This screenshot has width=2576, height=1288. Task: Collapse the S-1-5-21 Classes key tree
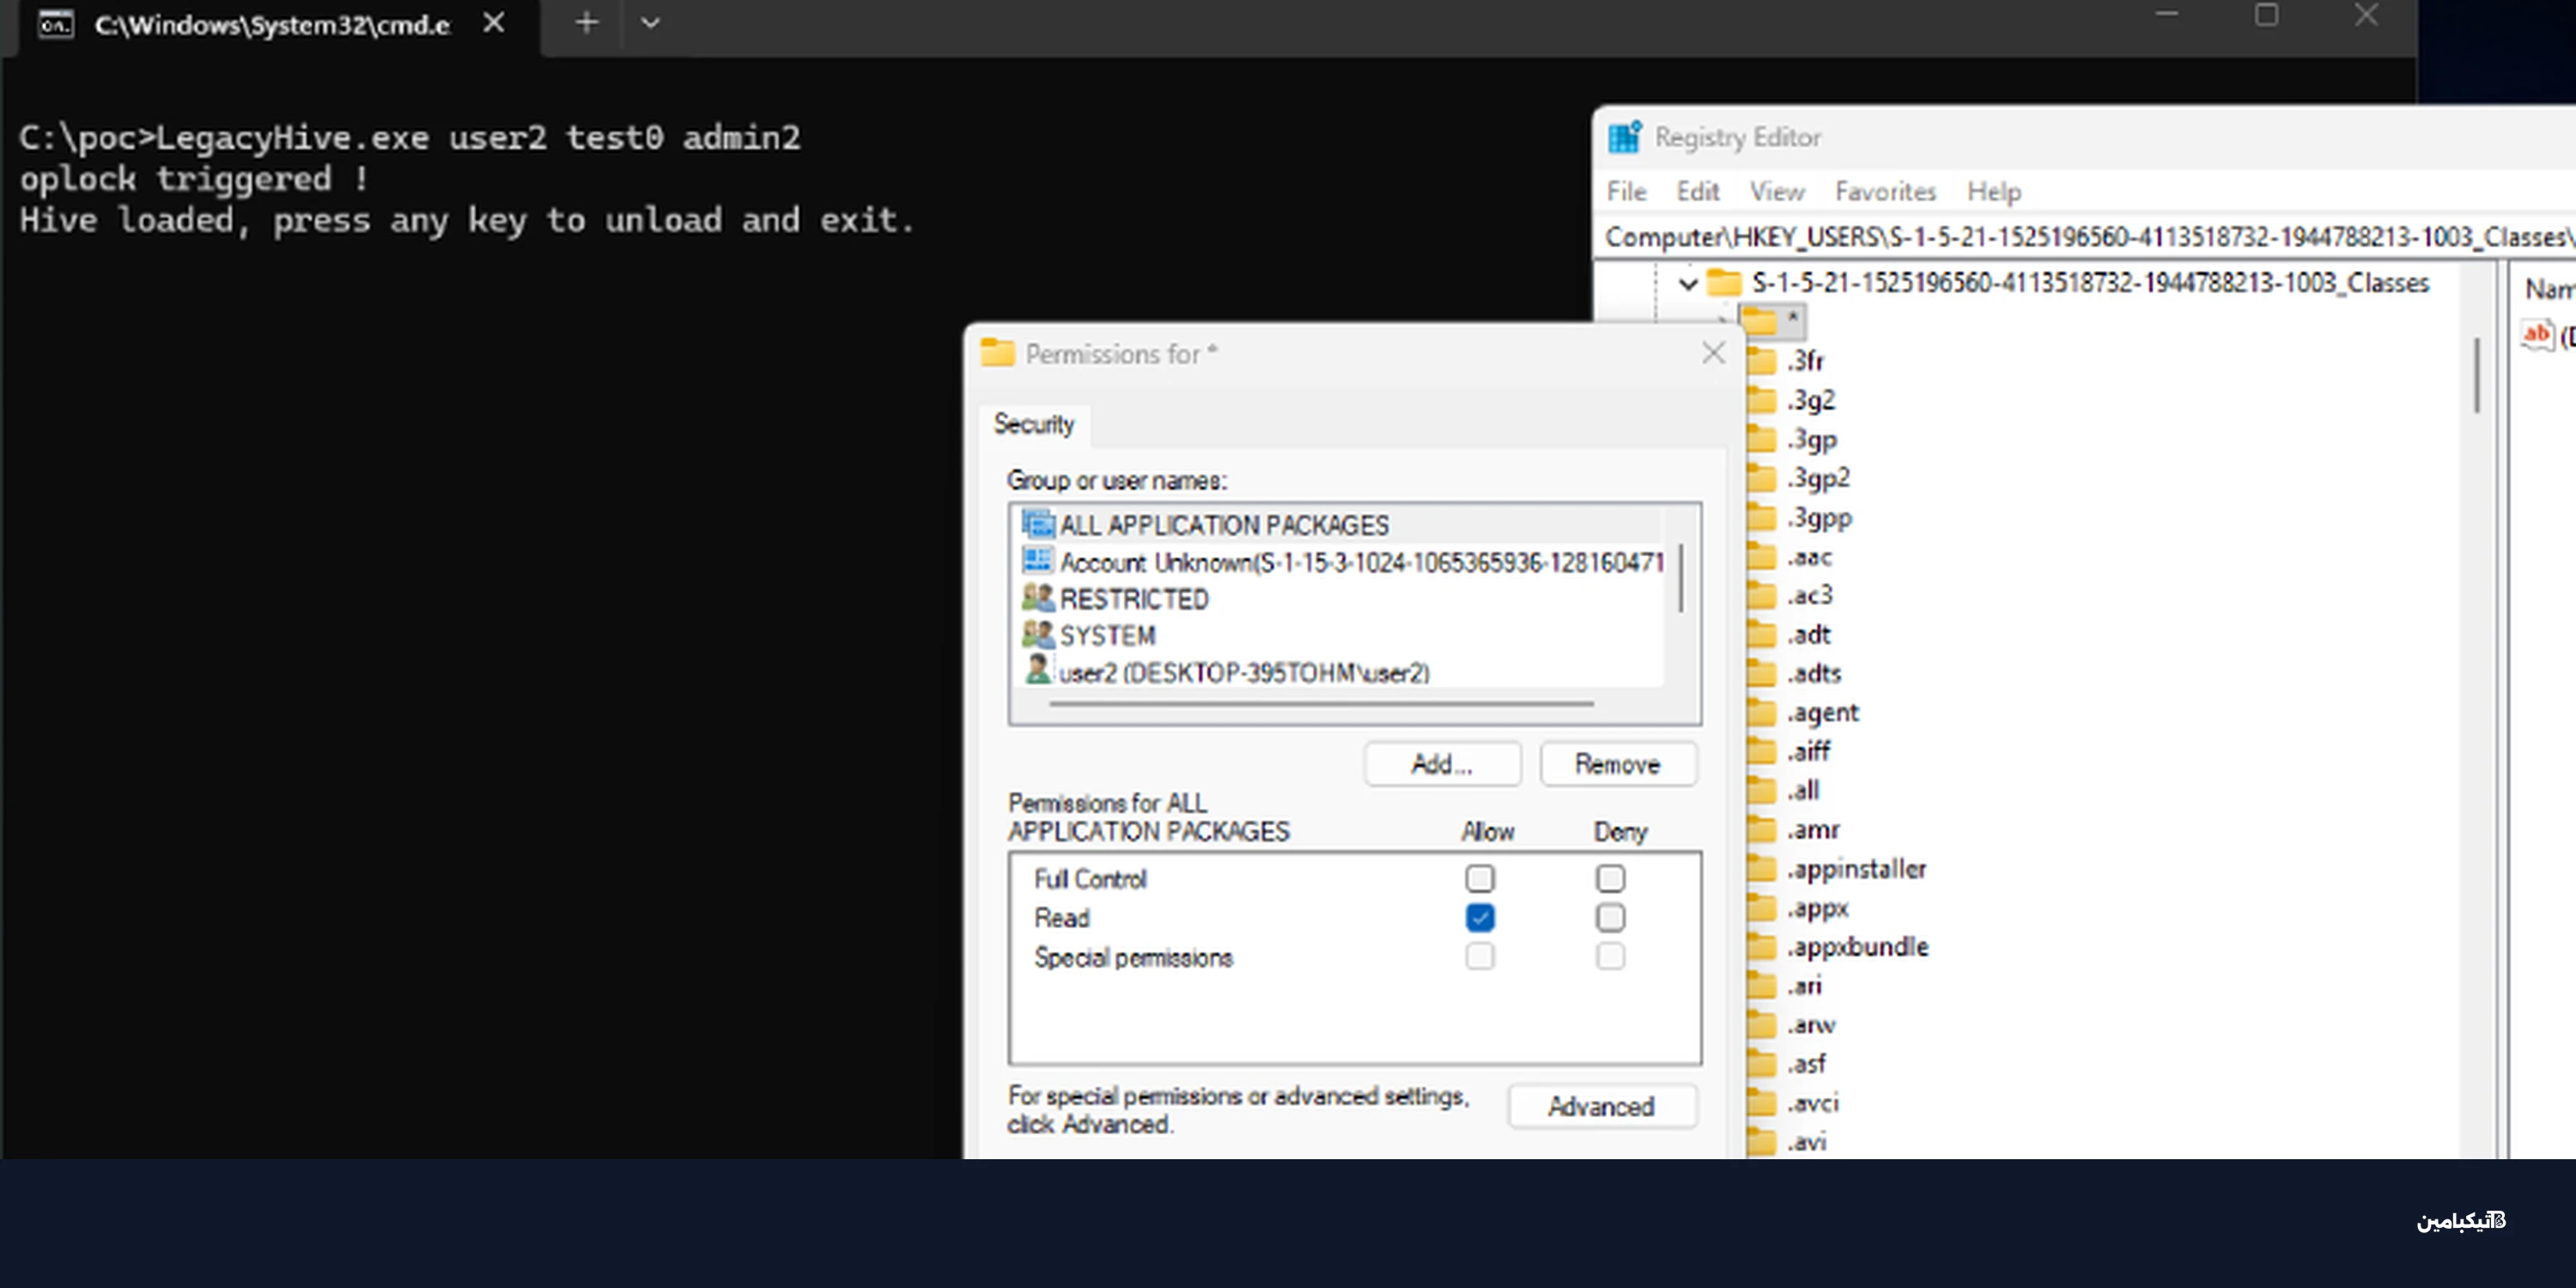click(1688, 284)
